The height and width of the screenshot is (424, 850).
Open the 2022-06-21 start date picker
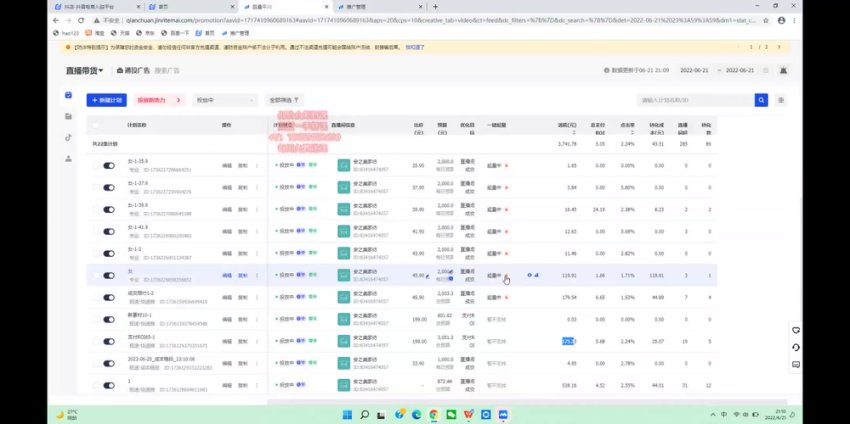(x=694, y=70)
